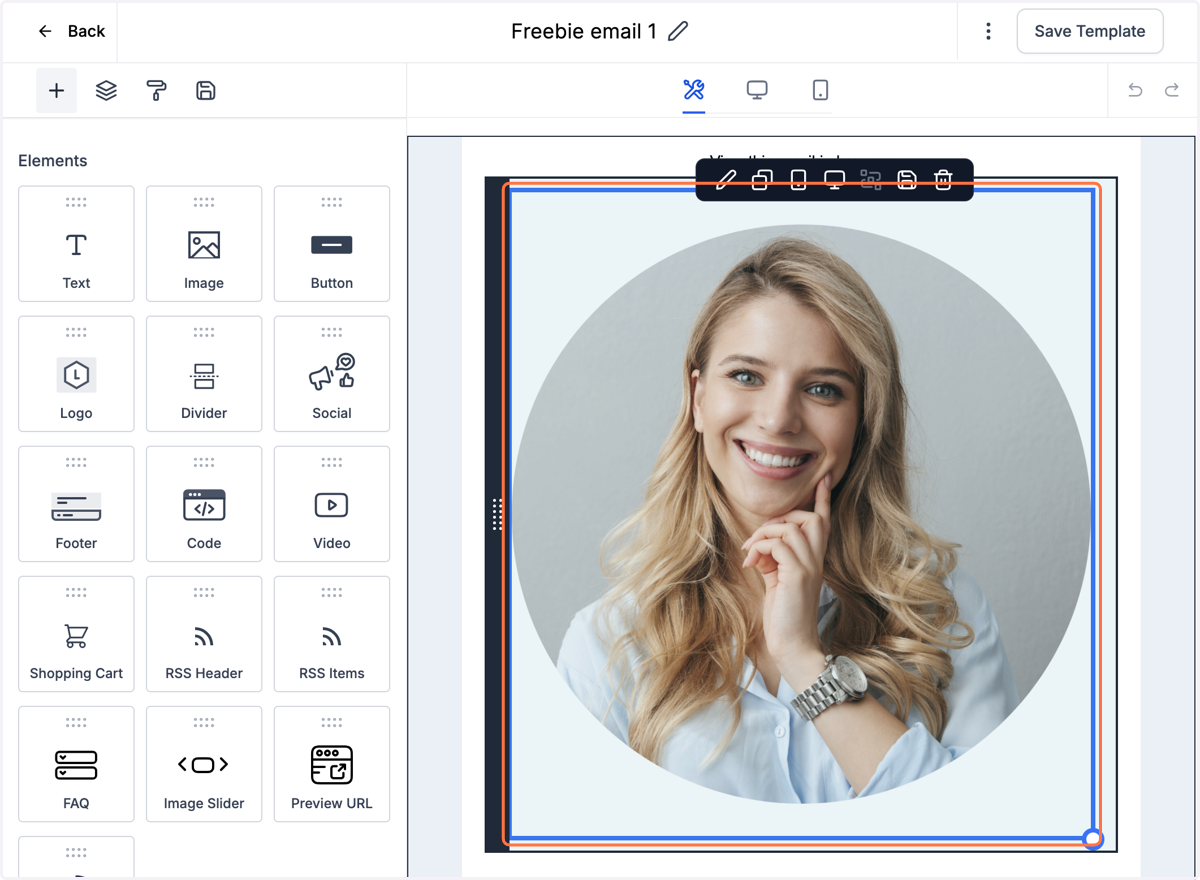Switch to desktop preview mode
Image resolution: width=1200 pixels, height=880 pixels.
coord(757,90)
